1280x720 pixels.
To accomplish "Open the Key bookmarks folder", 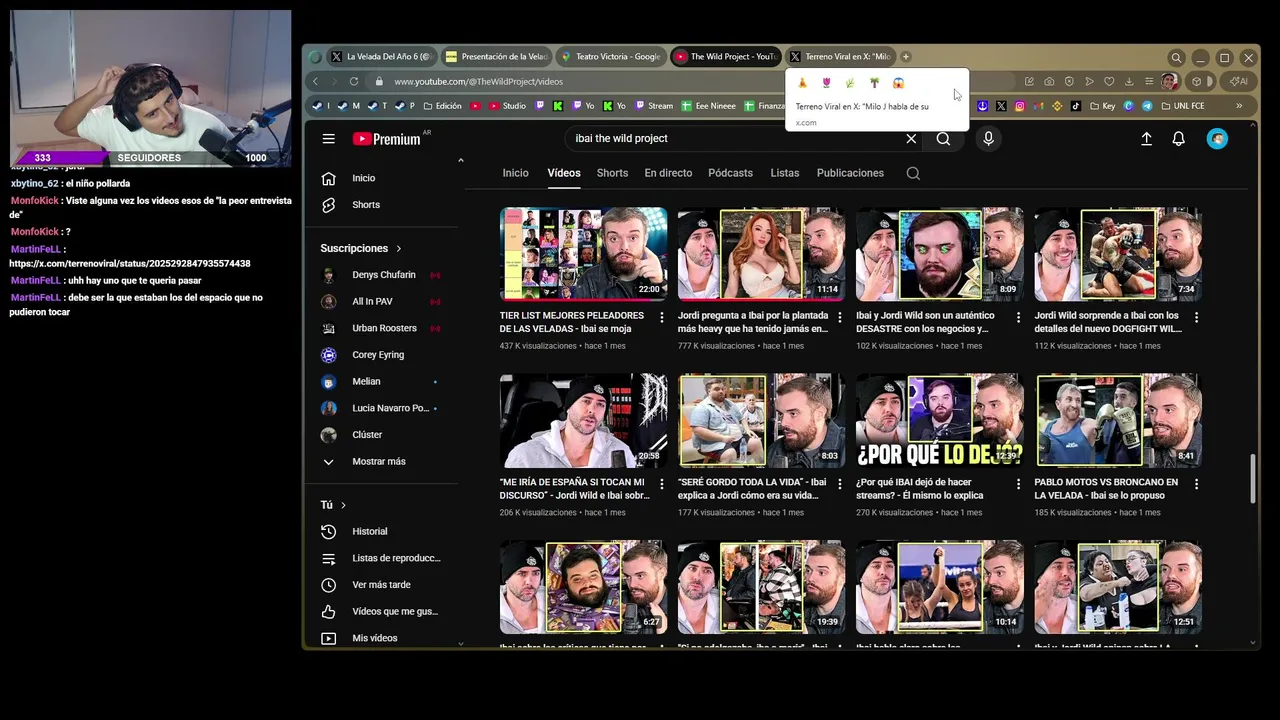I will coord(1103,106).
